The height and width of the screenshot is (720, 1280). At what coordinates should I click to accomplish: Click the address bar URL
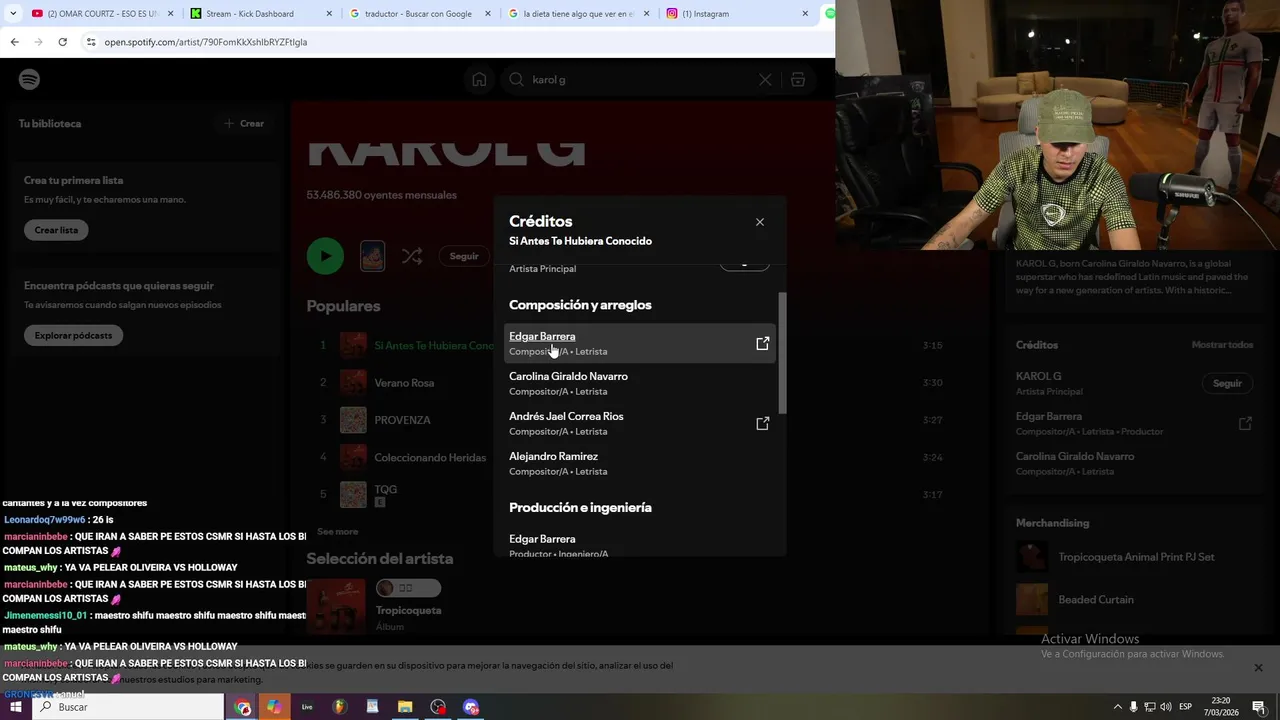tap(205, 42)
